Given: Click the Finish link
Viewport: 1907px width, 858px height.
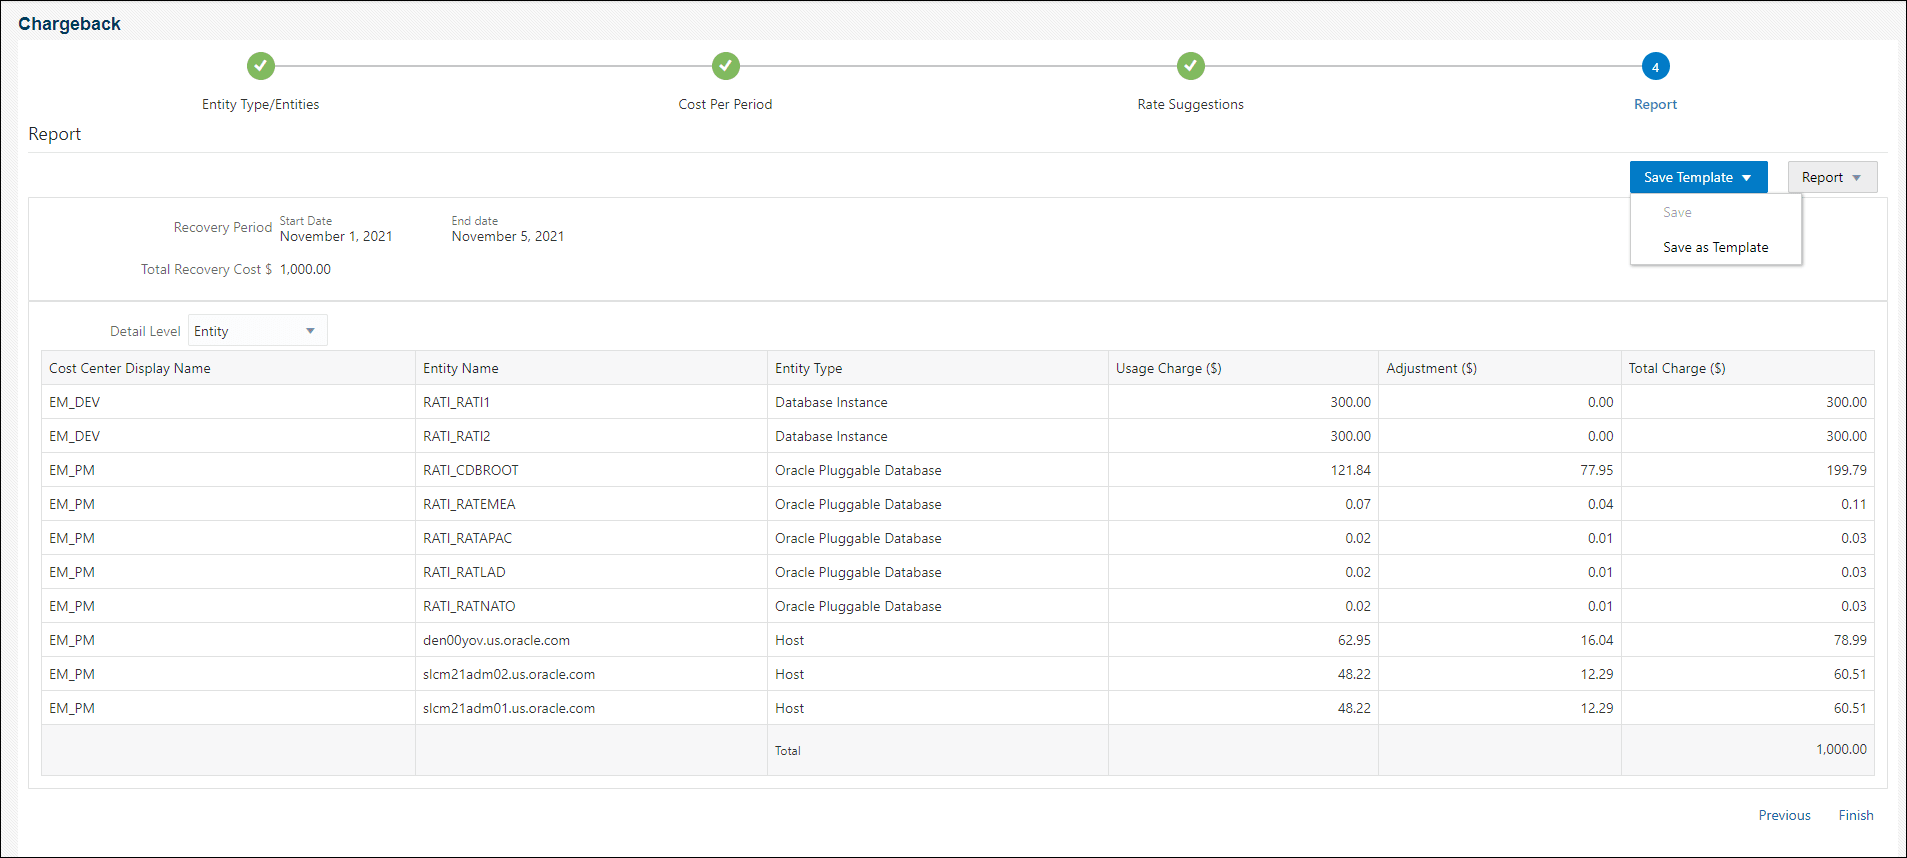Looking at the screenshot, I should [1855, 815].
